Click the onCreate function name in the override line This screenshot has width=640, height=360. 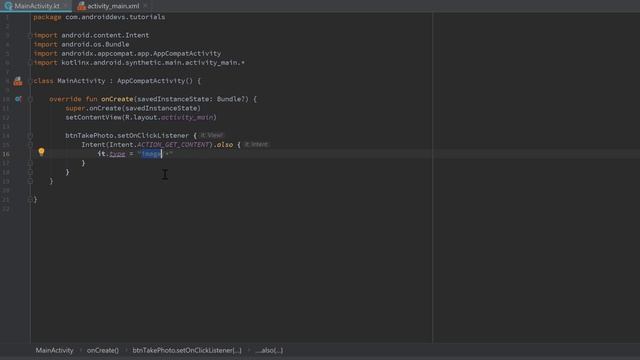click(x=117, y=99)
